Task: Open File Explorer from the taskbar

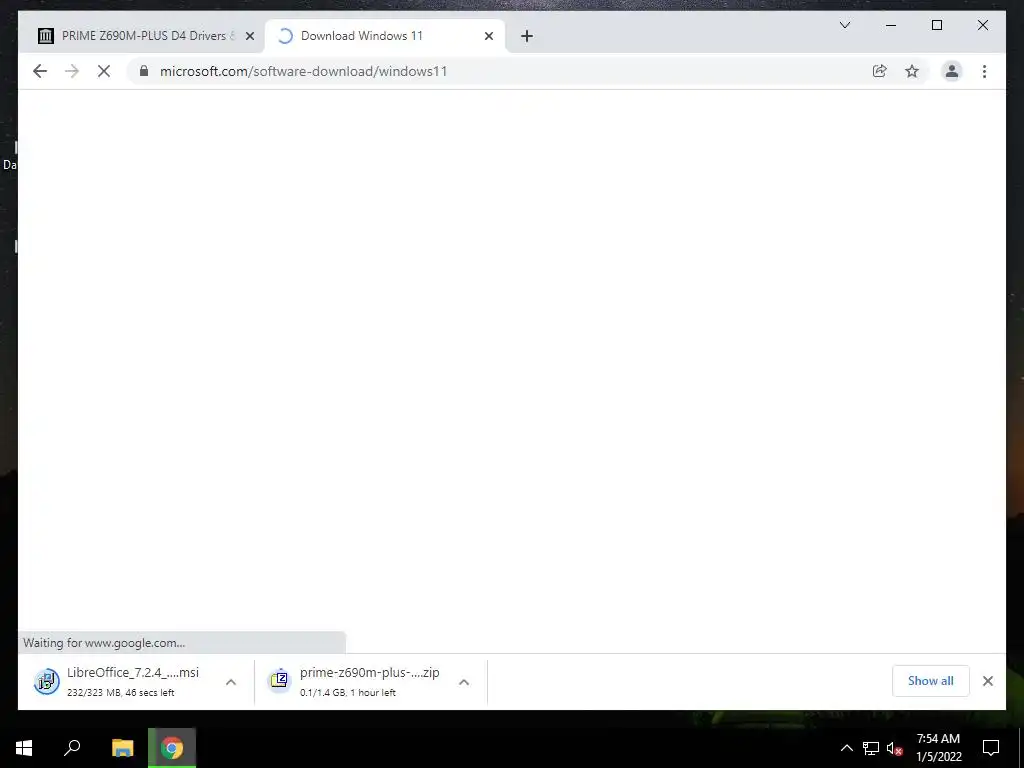Action: [x=122, y=748]
